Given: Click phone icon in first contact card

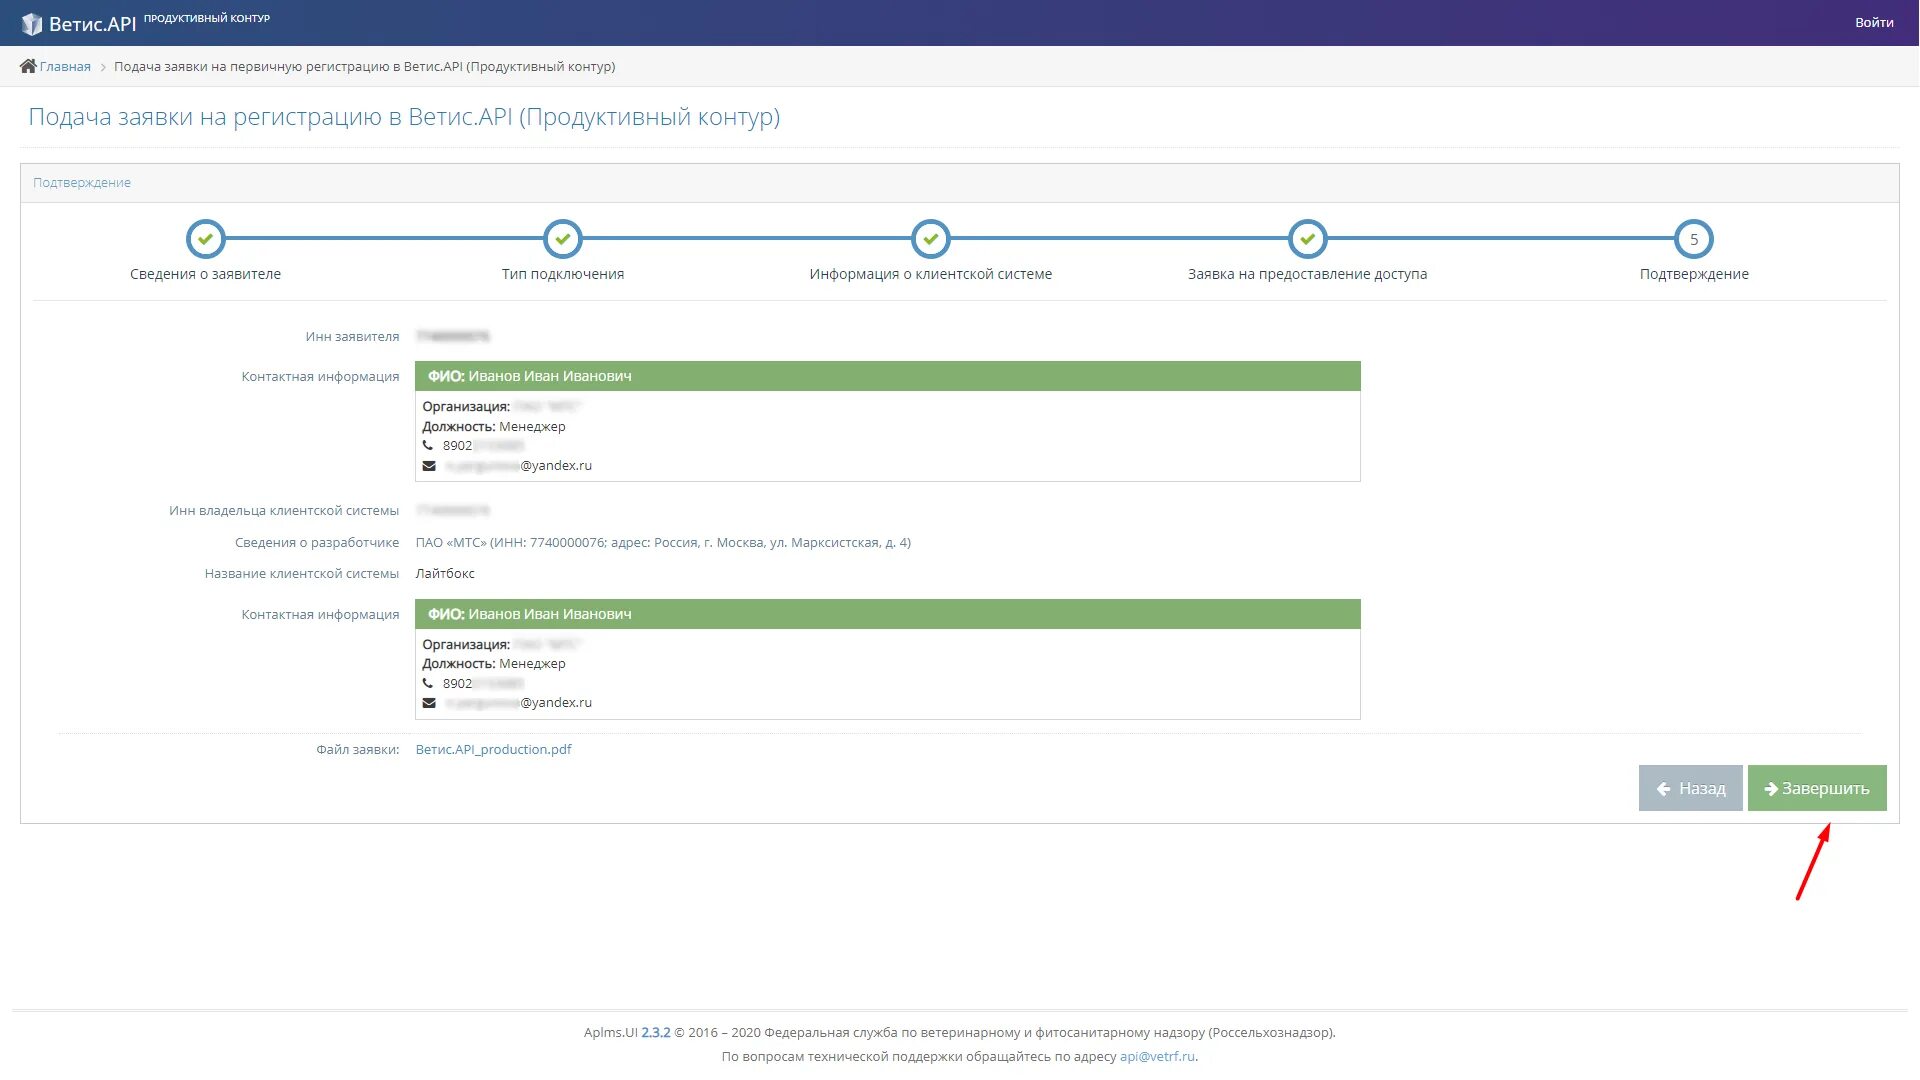Looking at the screenshot, I should 428,446.
